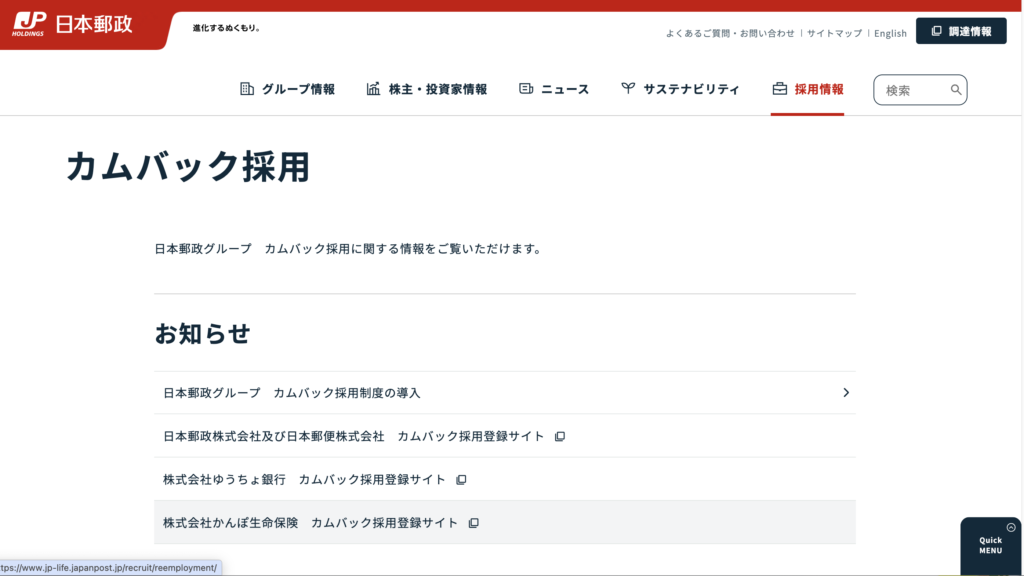
Task: Click the up-arrow icon on Quick MENU
Action: pos(1011,527)
